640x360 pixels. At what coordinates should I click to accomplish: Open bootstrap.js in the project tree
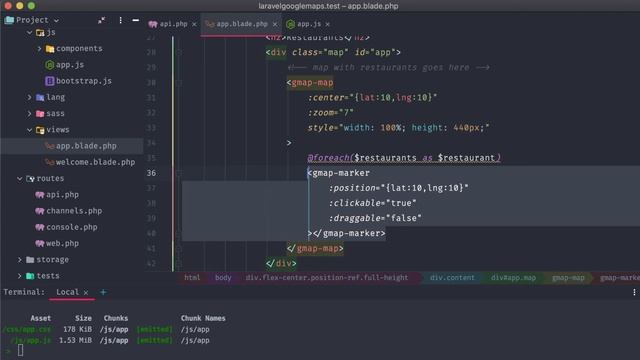84,81
